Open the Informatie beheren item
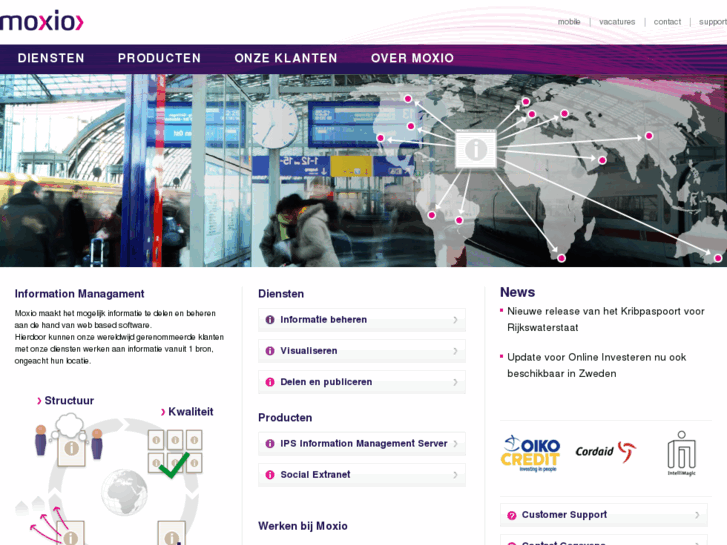Viewport: 727px width, 545px height. point(362,320)
